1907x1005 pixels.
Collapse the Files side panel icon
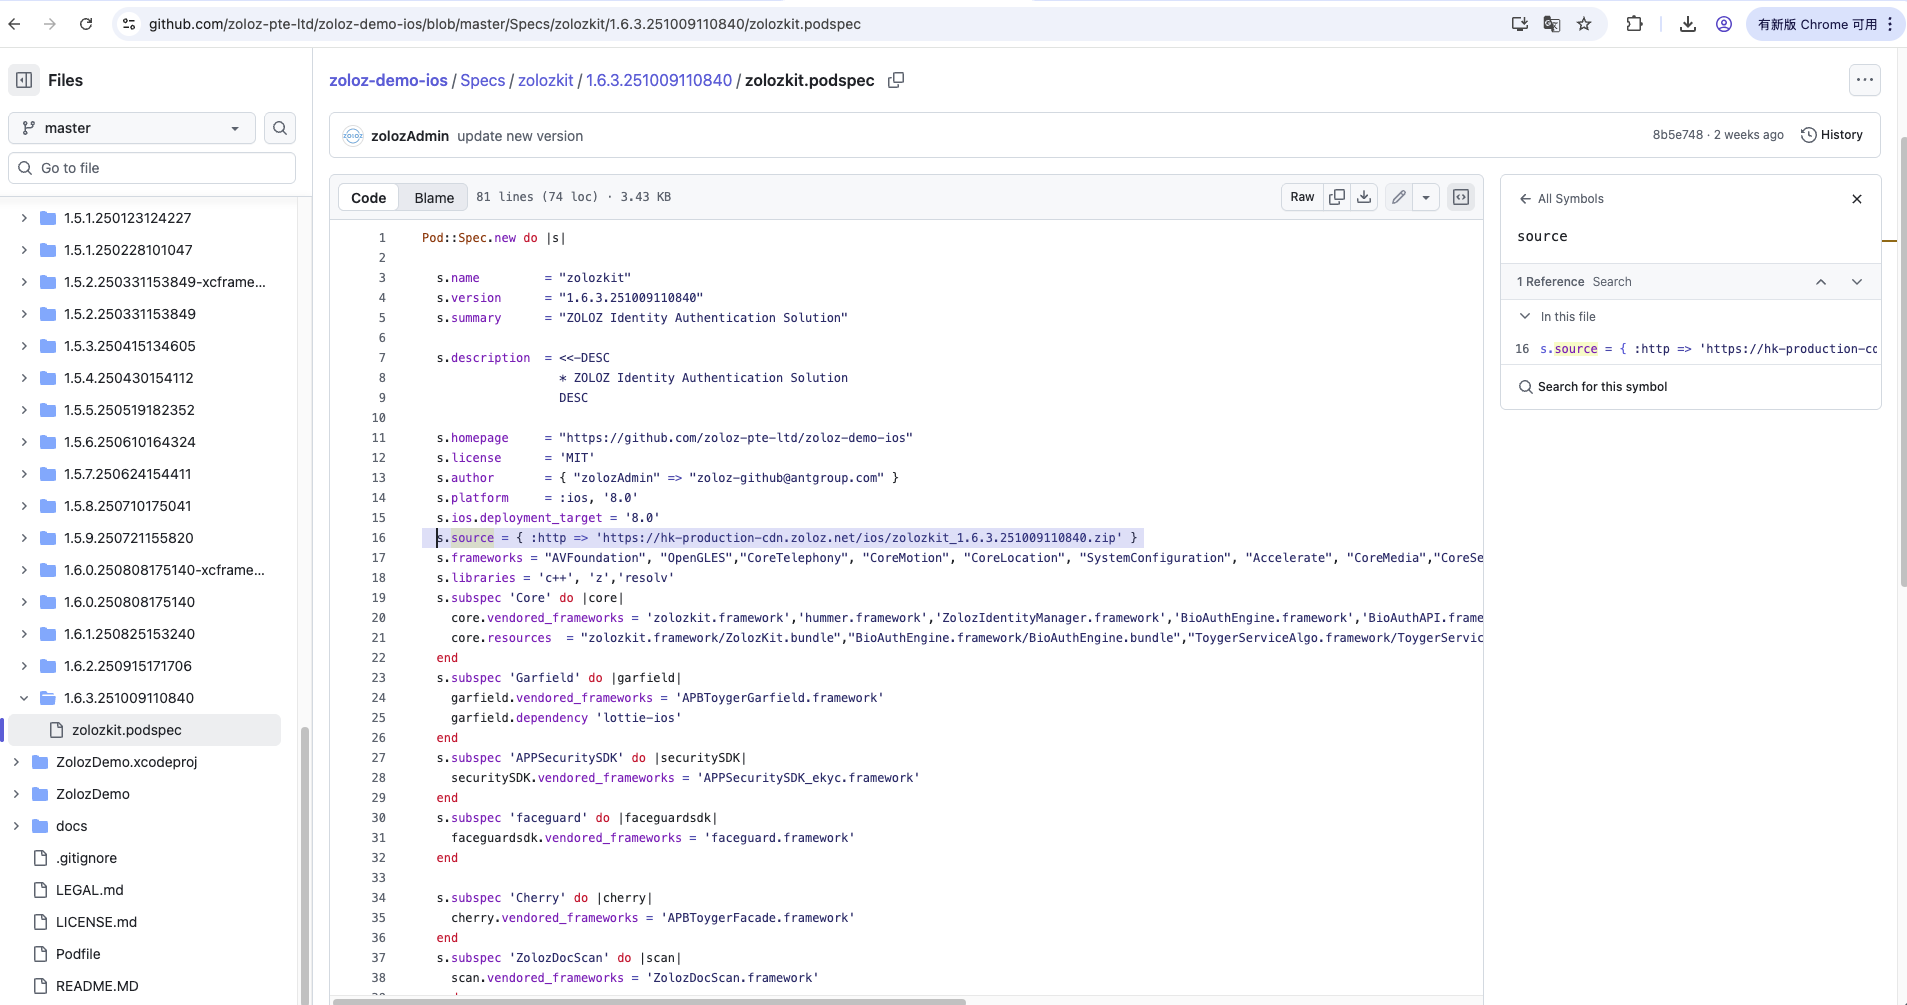coord(24,80)
